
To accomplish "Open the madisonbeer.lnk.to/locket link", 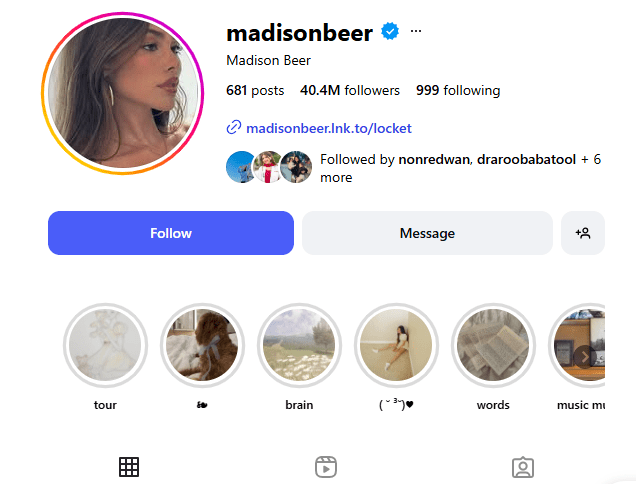I will tap(329, 128).
